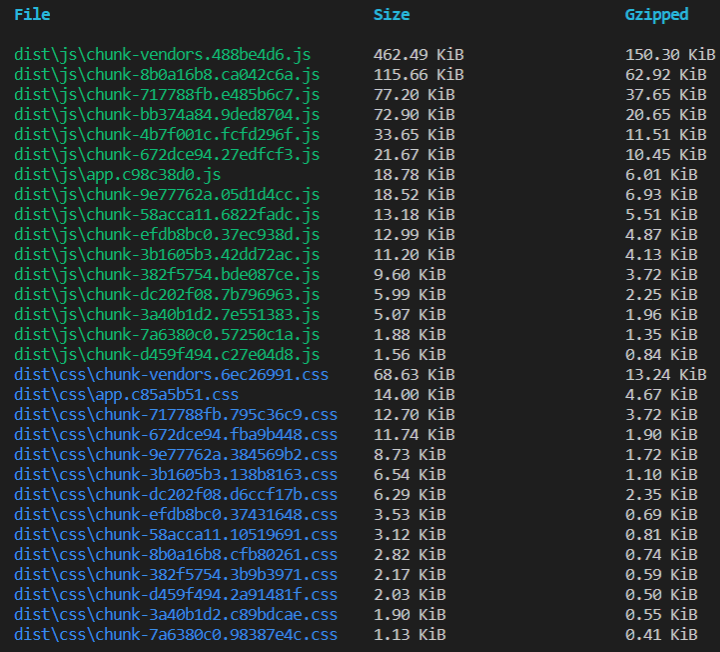Viewport: 720px width, 652px height.
Task: Click the 9.60 KiB size value
Action: 410,275
